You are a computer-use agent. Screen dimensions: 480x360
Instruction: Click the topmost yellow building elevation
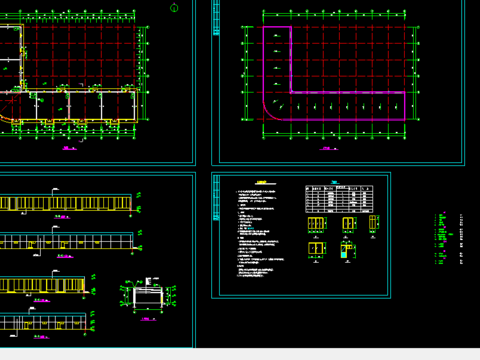pos(65,203)
